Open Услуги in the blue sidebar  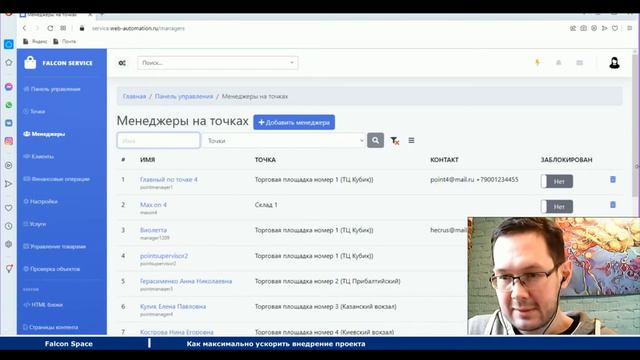[x=35, y=224]
